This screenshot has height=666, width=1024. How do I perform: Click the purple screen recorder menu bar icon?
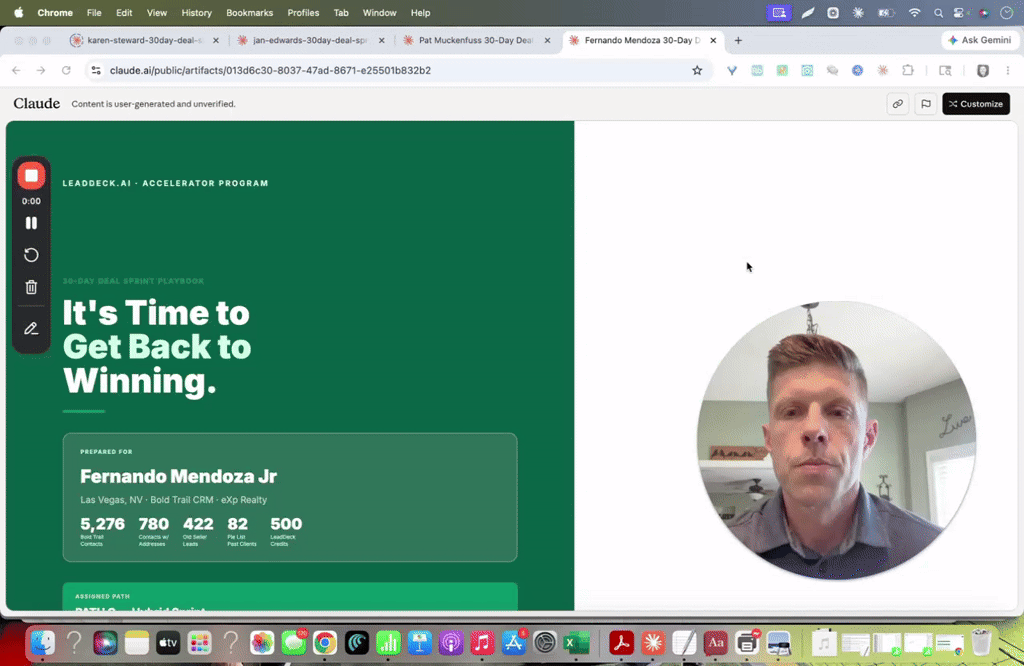(778, 12)
